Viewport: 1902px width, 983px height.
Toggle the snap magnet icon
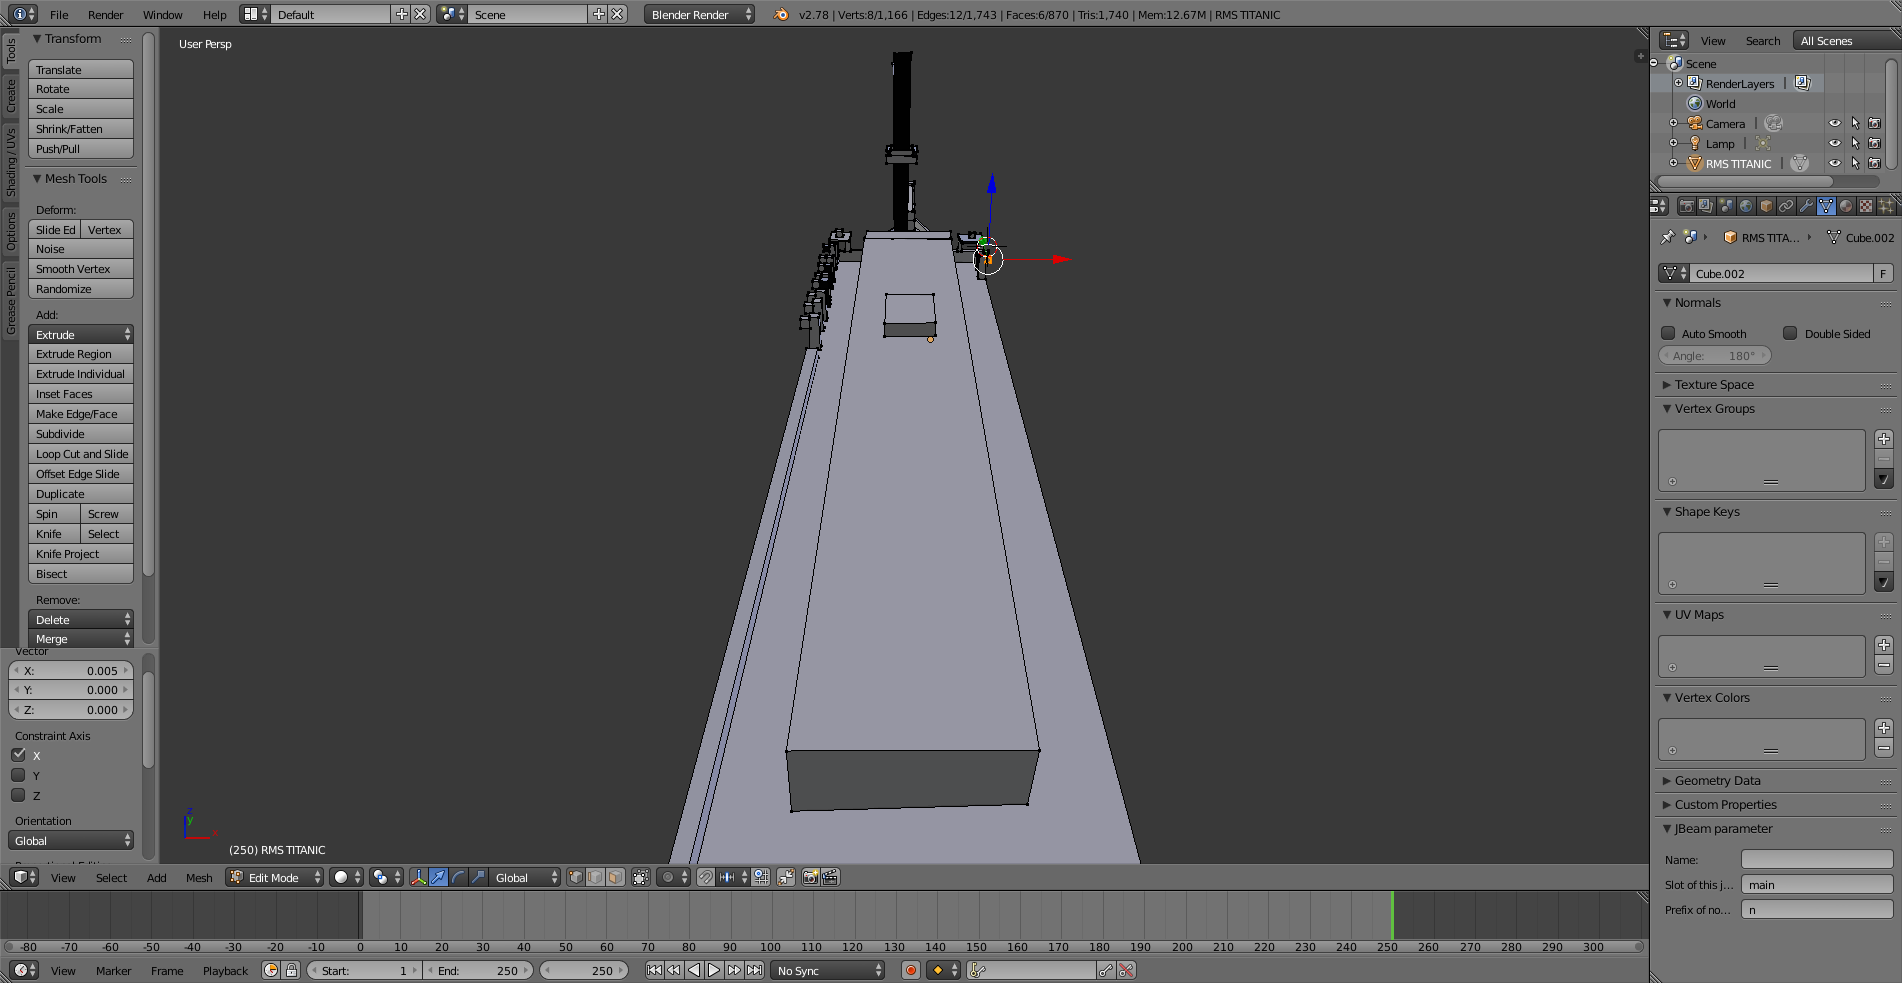(705, 877)
